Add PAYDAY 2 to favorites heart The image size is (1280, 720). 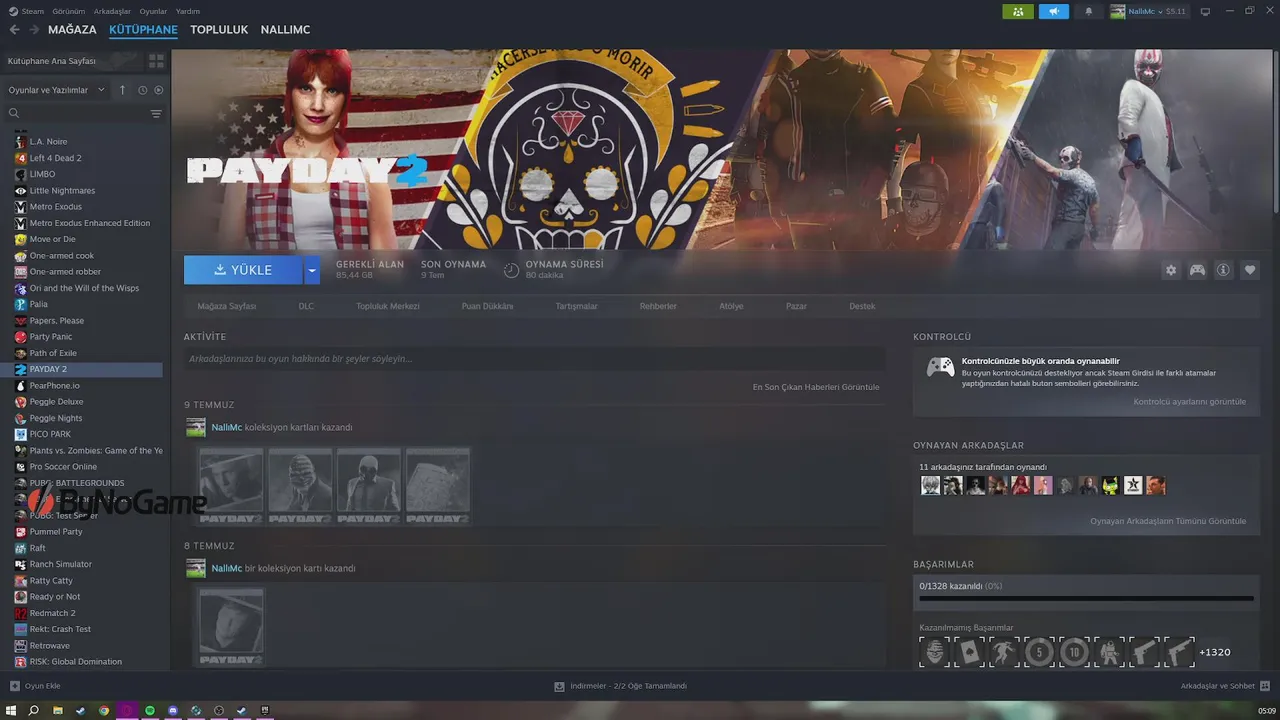tap(1250, 270)
